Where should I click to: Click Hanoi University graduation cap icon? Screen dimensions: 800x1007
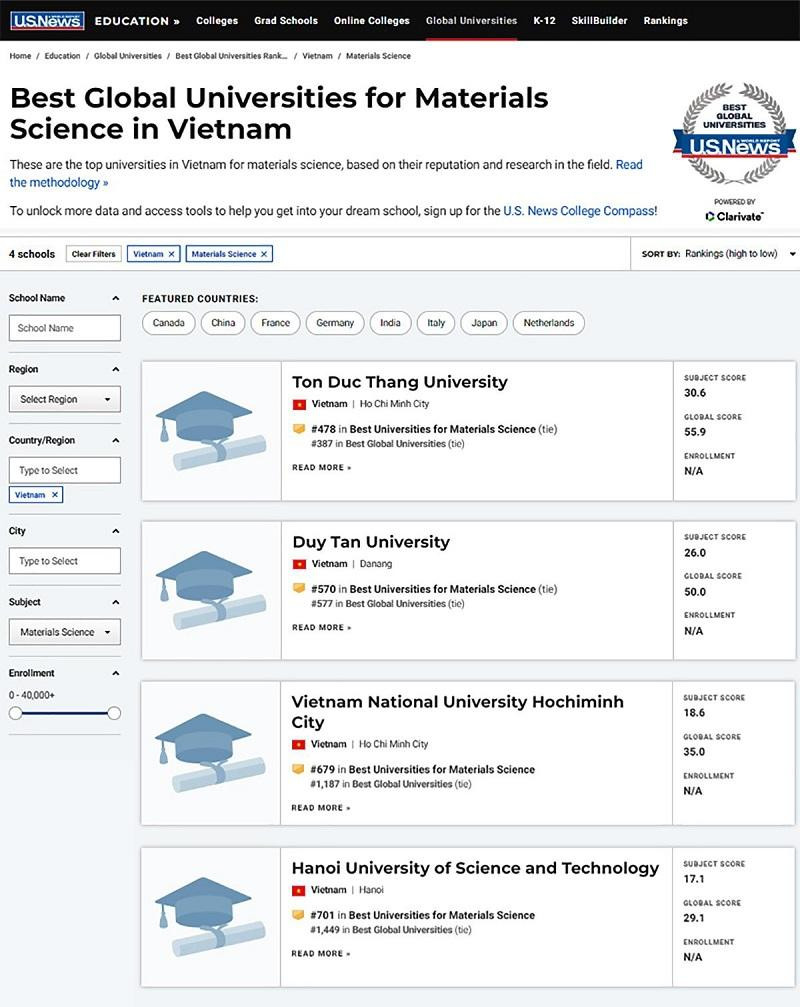pyautogui.click(x=204, y=917)
